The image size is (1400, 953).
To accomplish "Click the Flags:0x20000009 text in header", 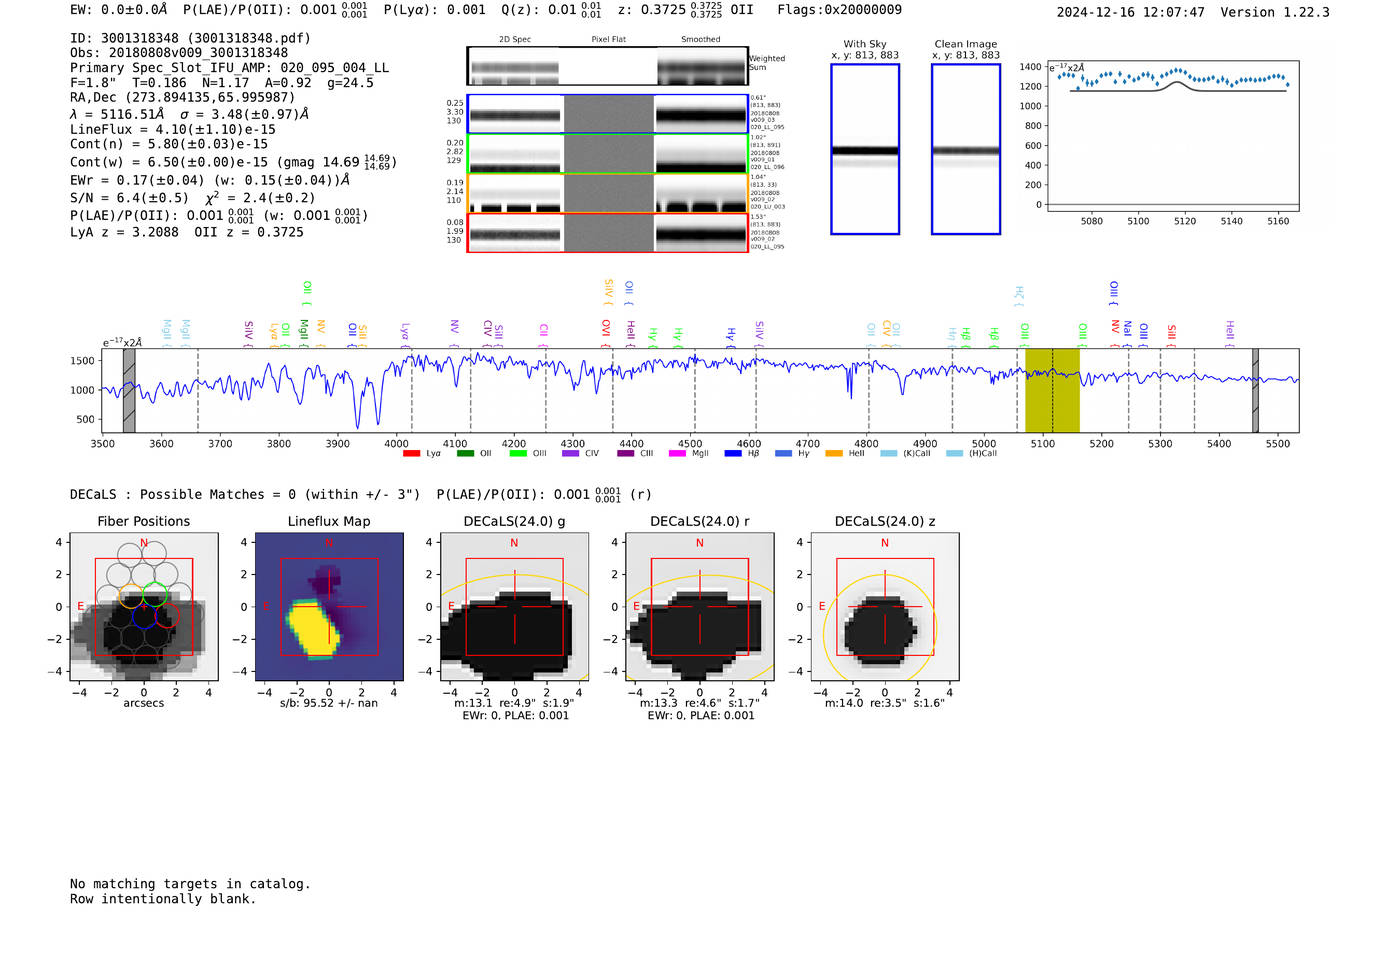I will (839, 9).
